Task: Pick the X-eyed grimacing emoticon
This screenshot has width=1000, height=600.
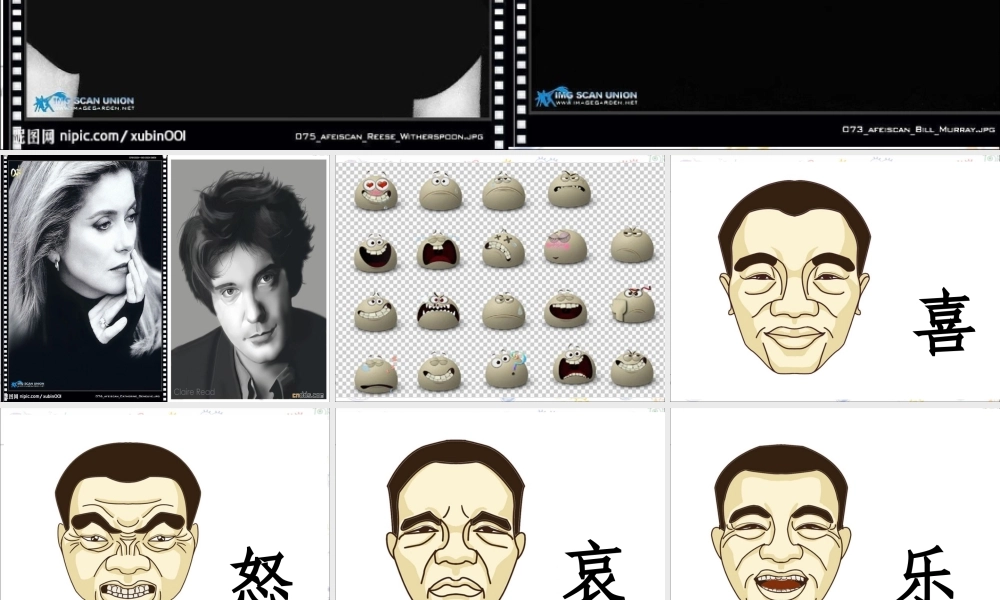Action: [503, 250]
